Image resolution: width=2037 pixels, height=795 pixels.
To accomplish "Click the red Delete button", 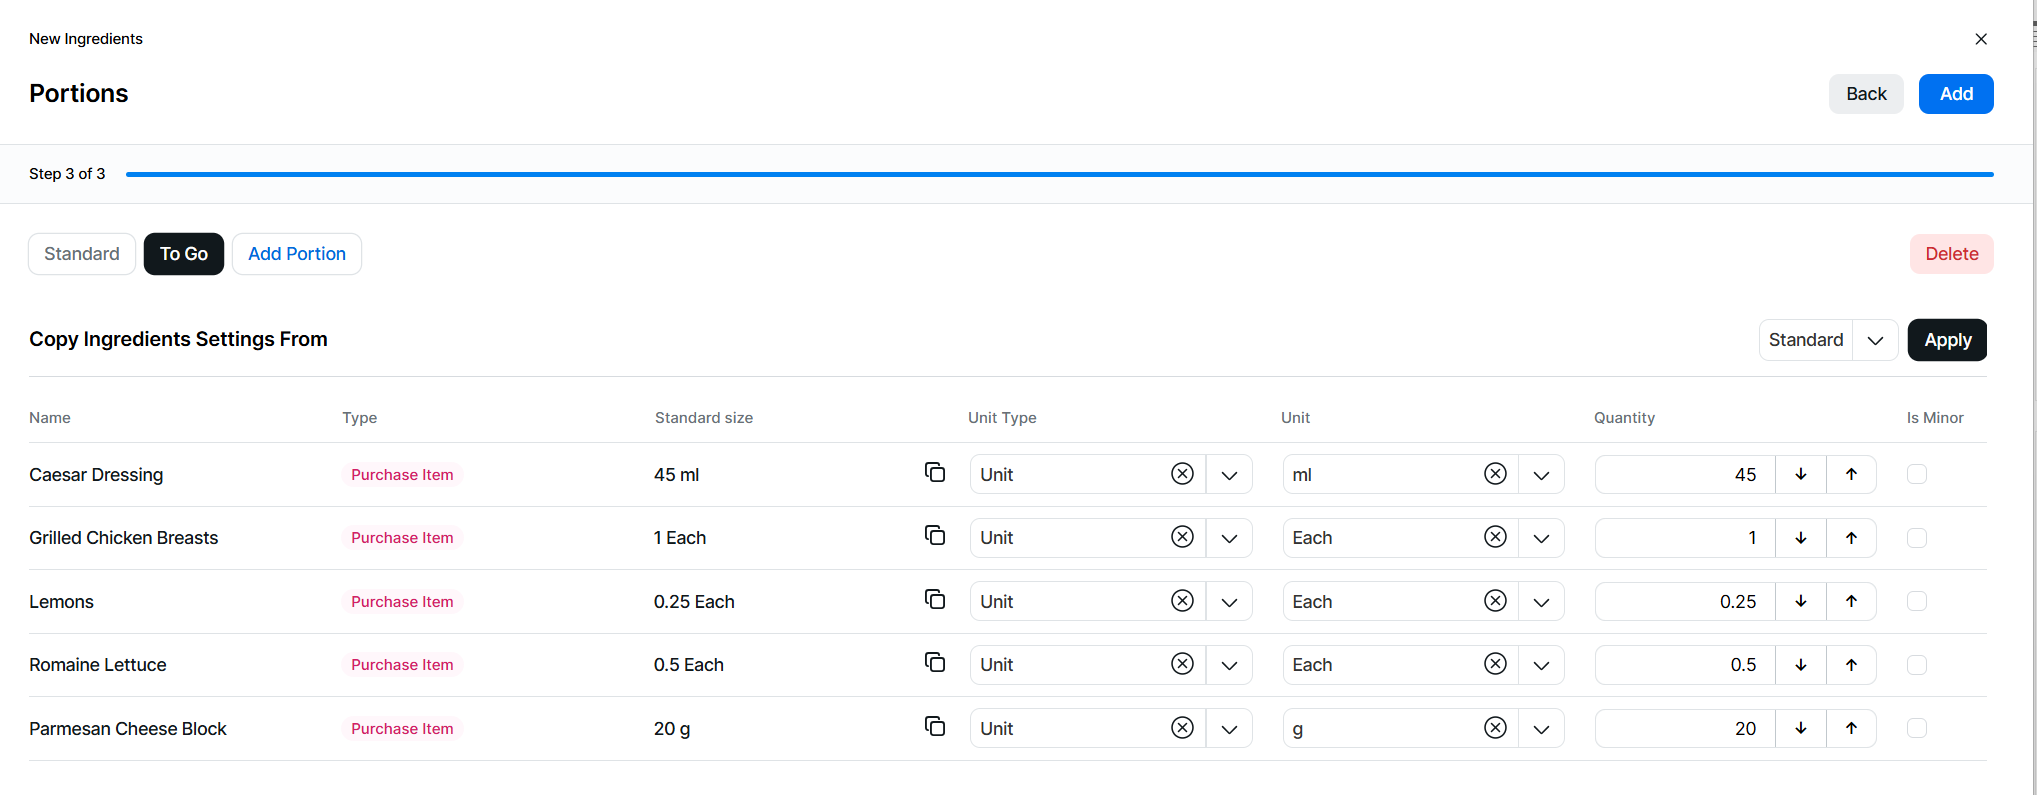I will [1951, 254].
